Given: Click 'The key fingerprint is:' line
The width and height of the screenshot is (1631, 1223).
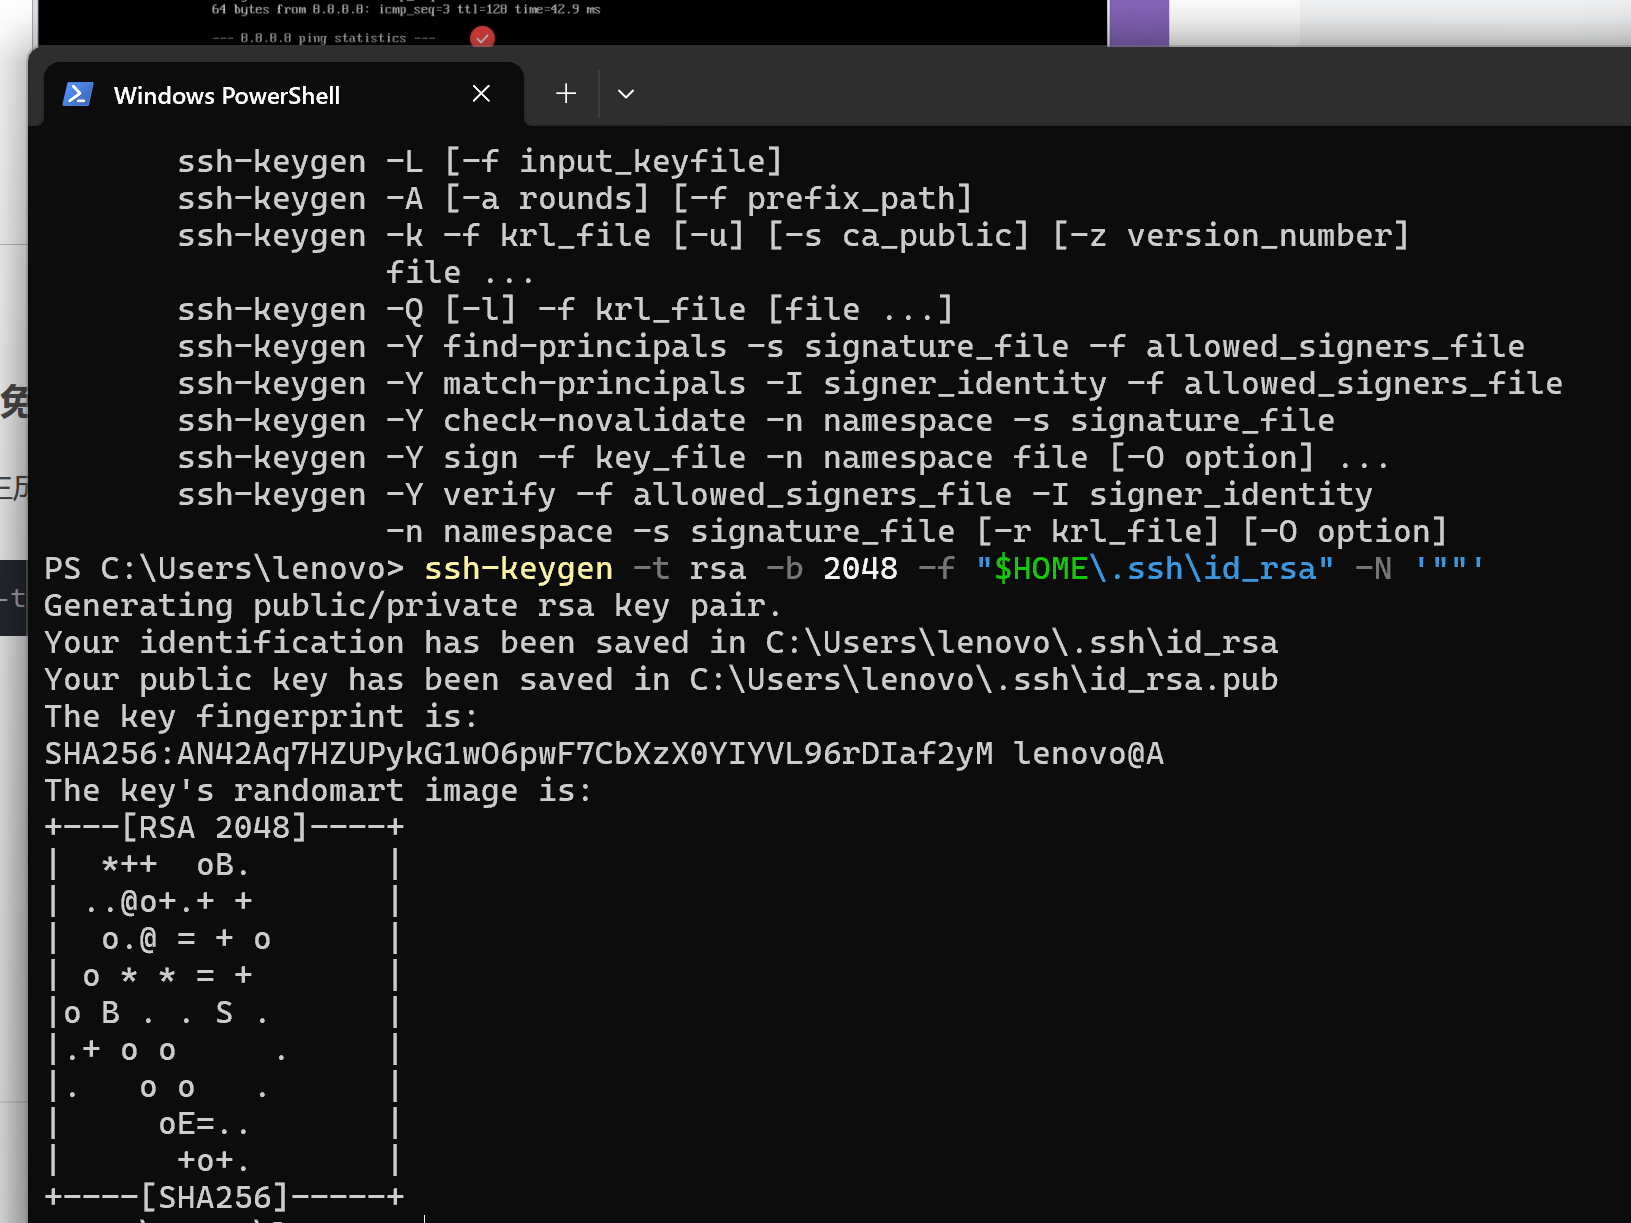Looking at the screenshot, I should pos(261,717).
